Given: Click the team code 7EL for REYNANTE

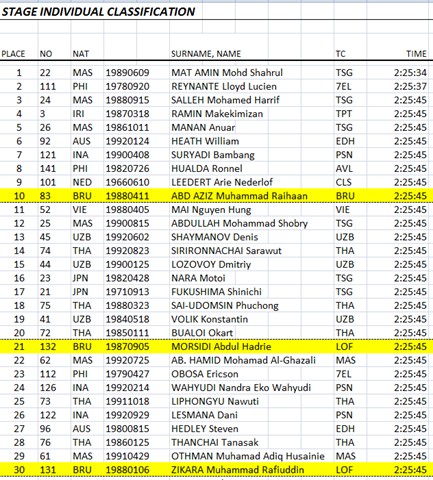Looking at the screenshot, I should [x=343, y=86].
